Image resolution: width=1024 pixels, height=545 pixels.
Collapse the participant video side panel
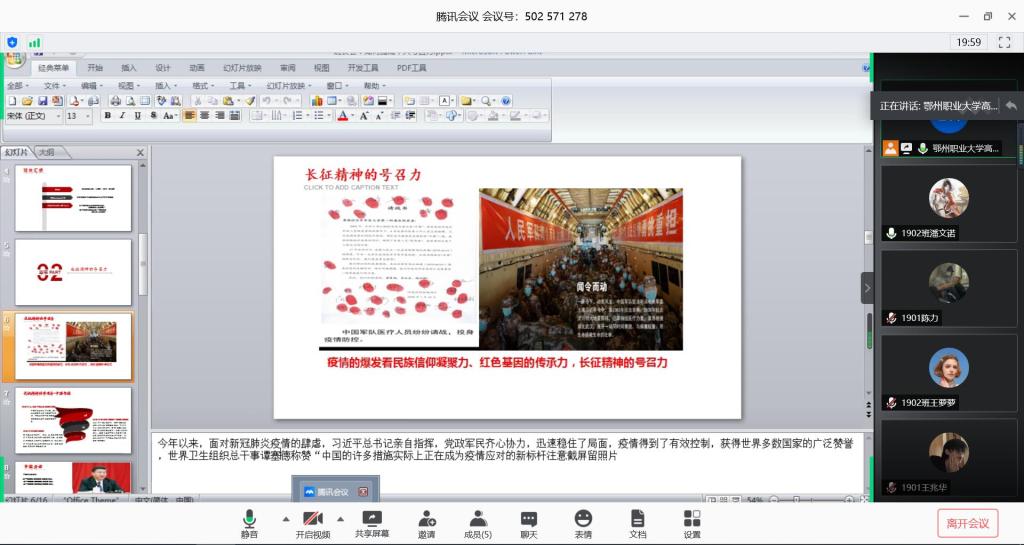(867, 288)
